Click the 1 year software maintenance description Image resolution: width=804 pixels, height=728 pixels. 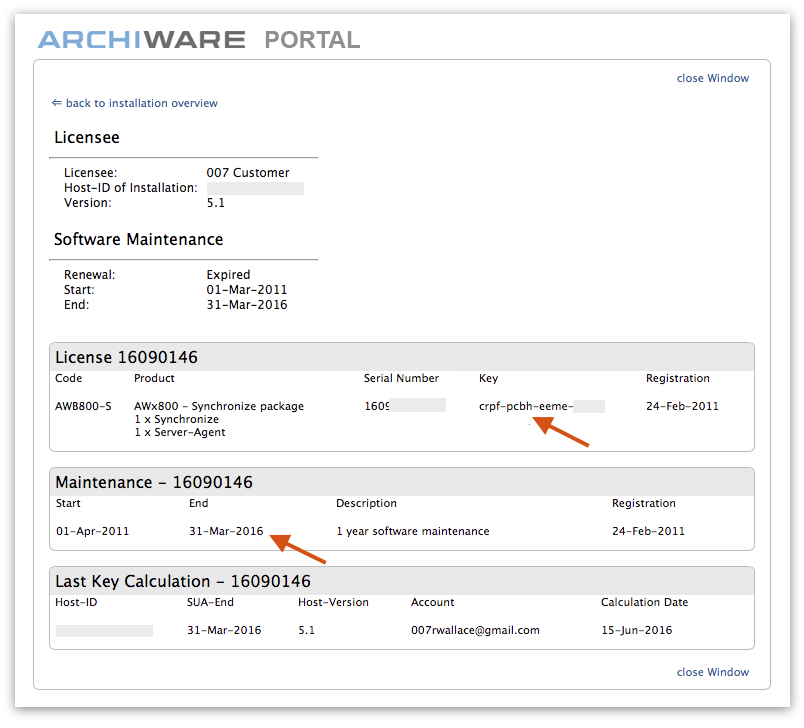pyautogui.click(x=412, y=531)
